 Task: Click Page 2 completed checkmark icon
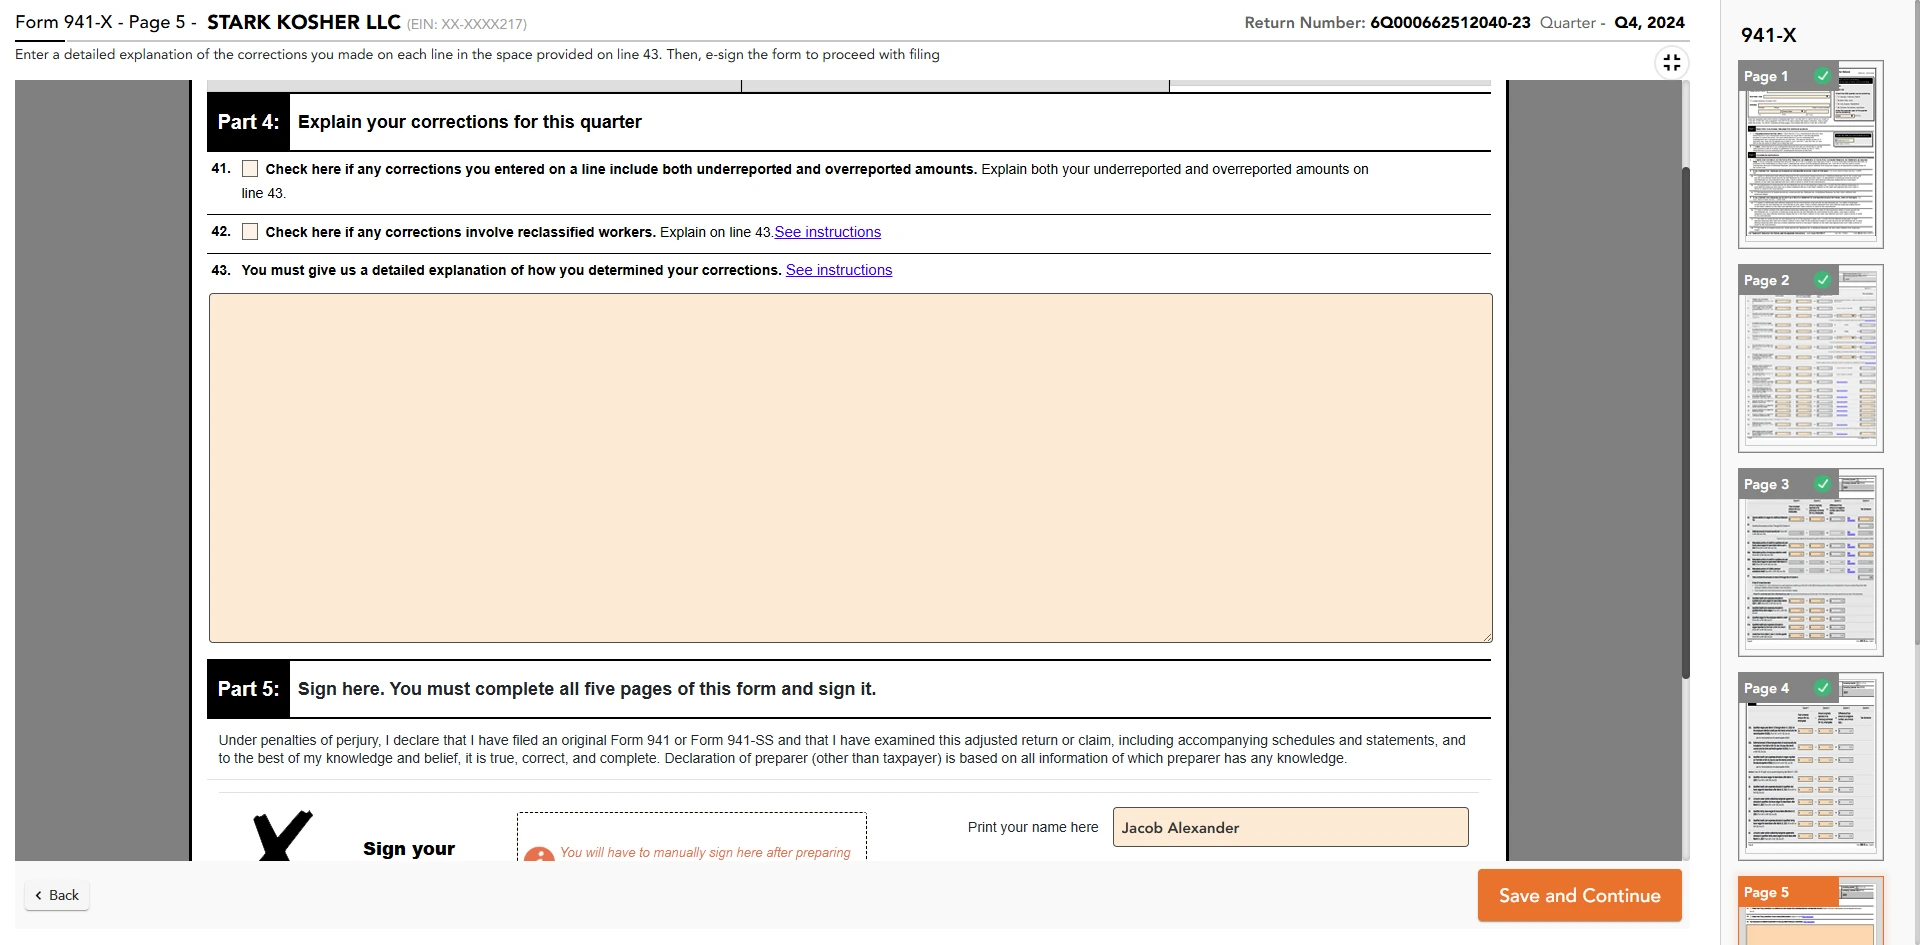tap(1823, 280)
